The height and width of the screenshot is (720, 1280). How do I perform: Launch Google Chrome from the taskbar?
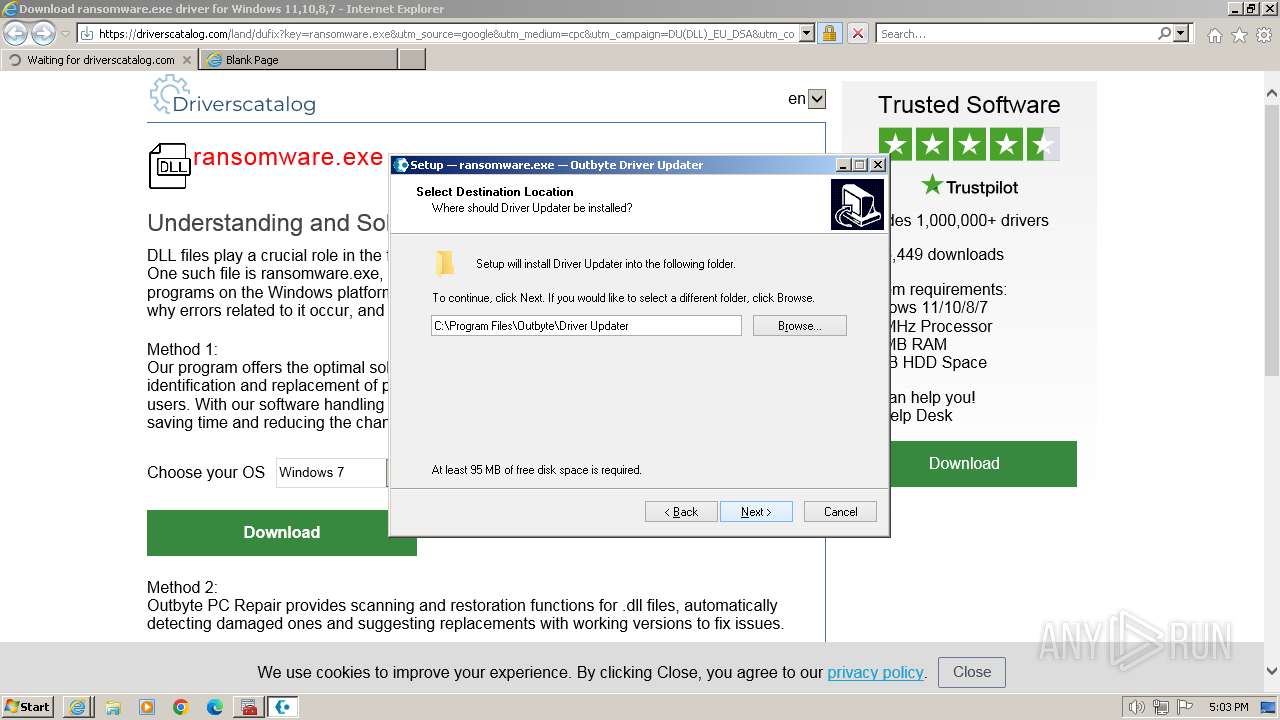(x=181, y=707)
